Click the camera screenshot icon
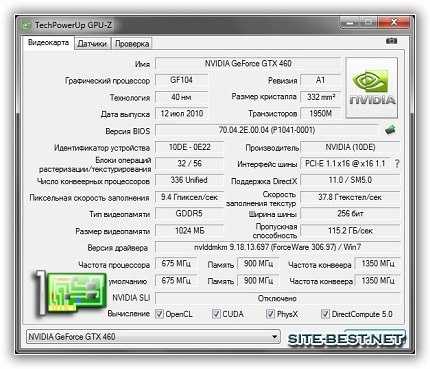The height and width of the screenshot is (369, 430). click(391, 41)
